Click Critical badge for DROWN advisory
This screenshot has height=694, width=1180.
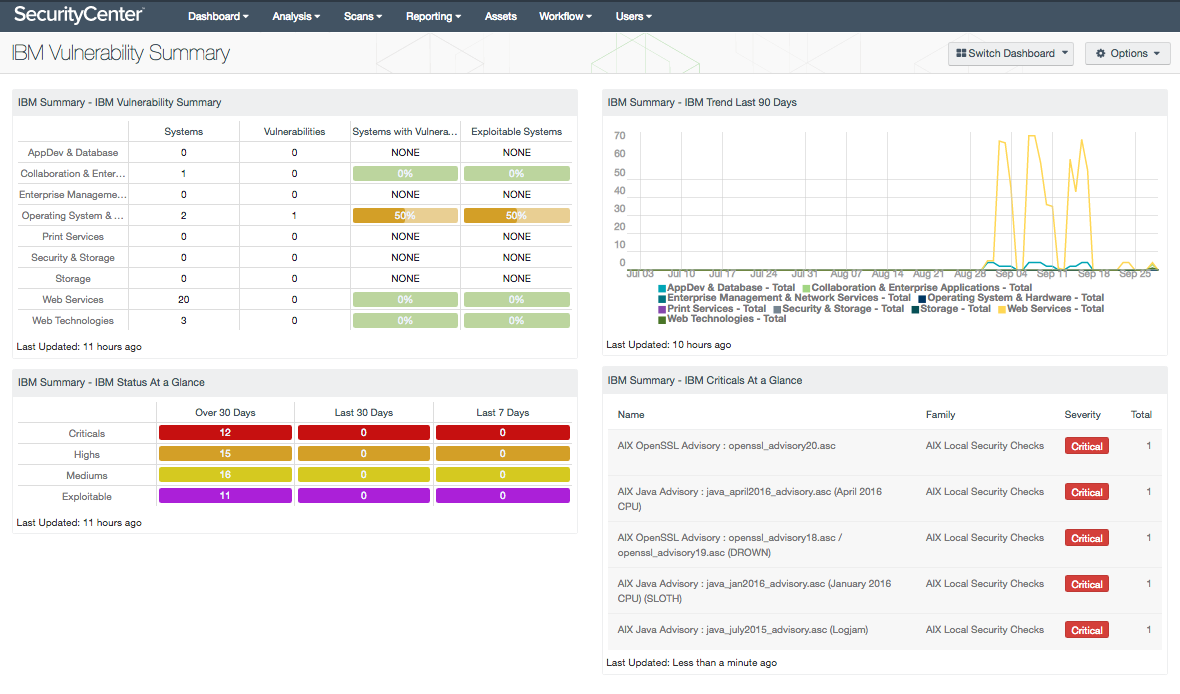point(1087,538)
